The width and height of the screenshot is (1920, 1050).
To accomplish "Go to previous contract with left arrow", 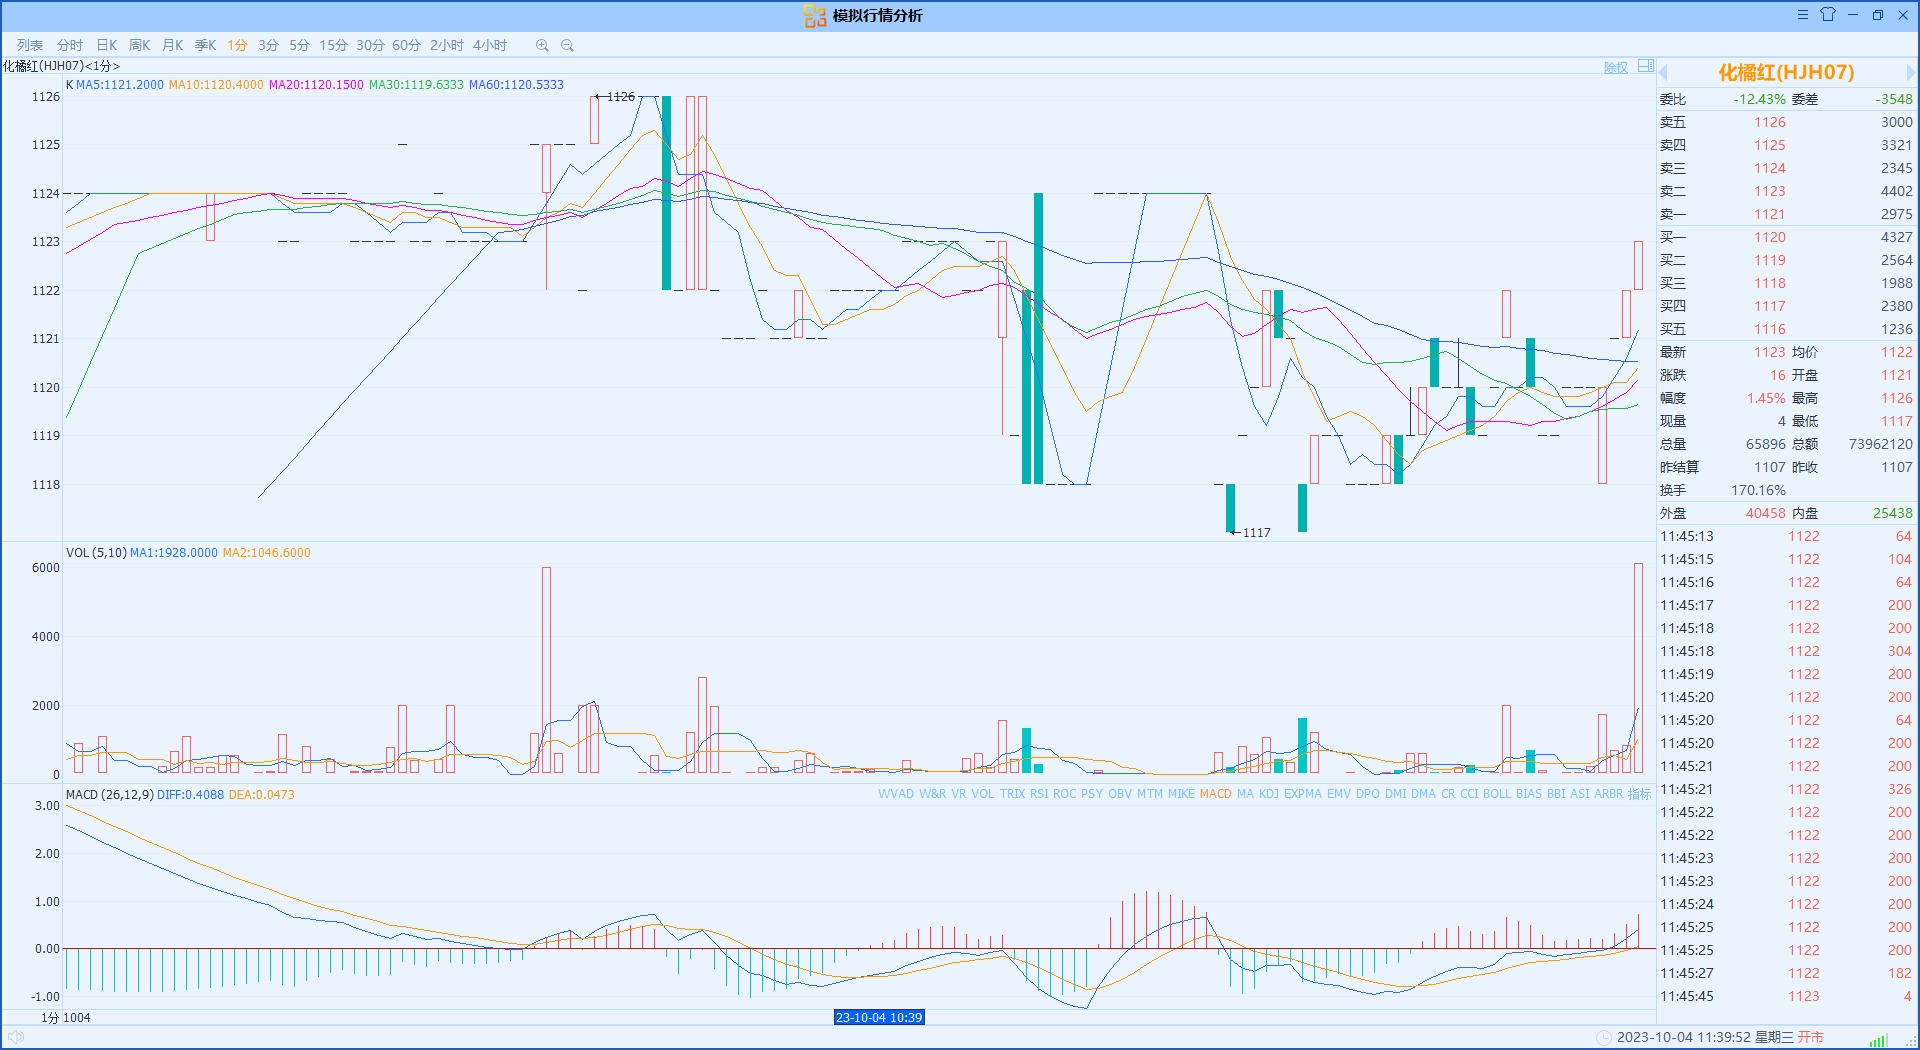I will click(1664, 72).
